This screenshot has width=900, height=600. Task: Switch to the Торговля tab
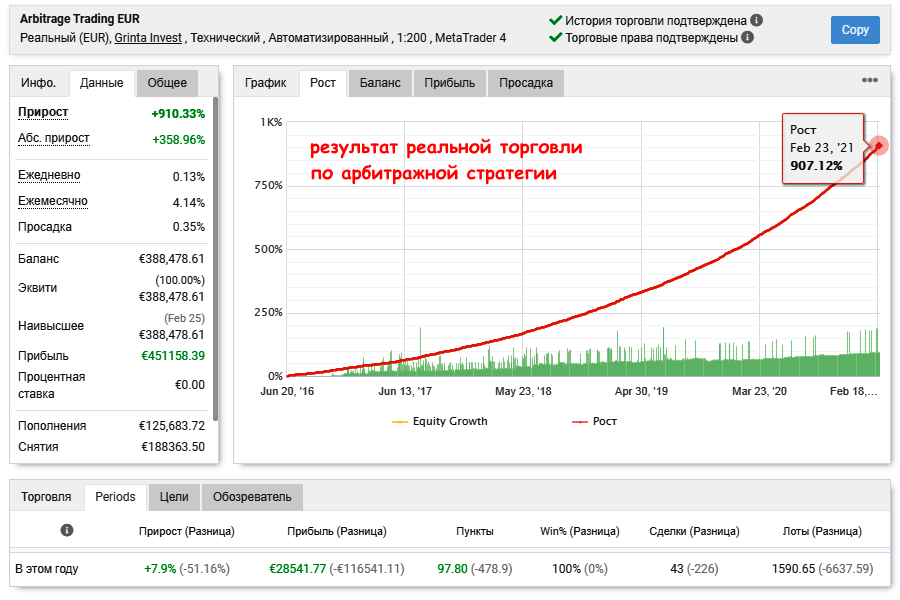pos(46,496)
